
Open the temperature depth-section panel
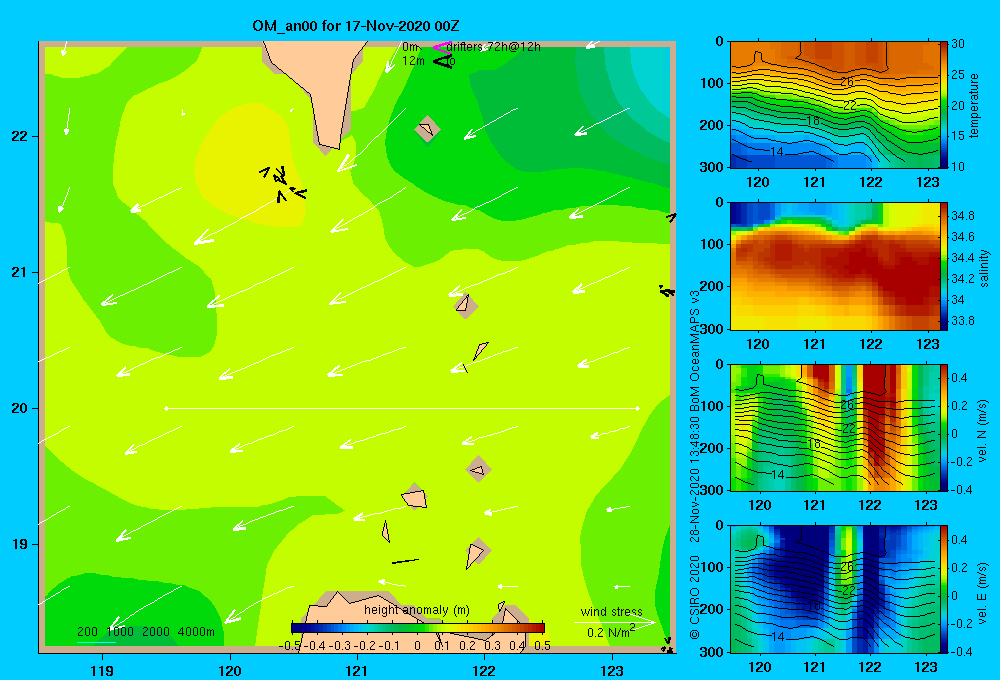point(834,105)
